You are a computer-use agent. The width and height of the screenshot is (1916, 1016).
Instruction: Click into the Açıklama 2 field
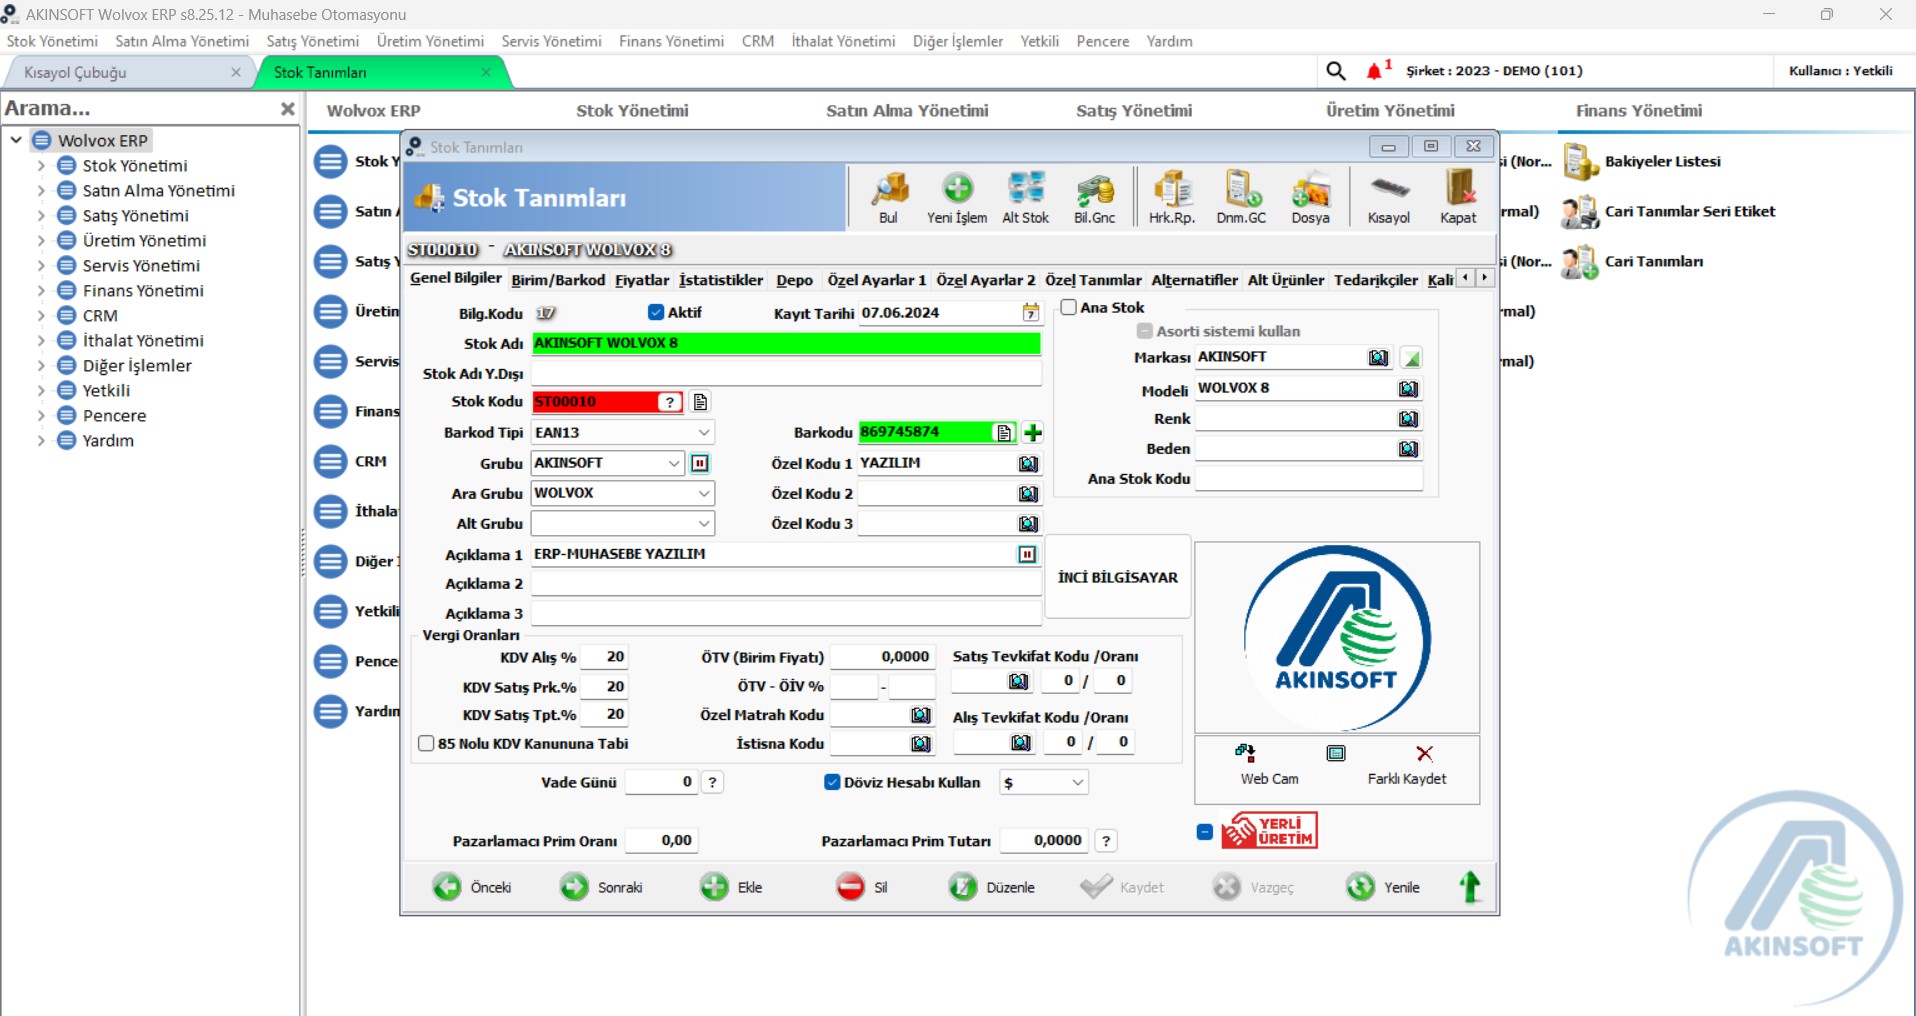[x=786, y=584]
